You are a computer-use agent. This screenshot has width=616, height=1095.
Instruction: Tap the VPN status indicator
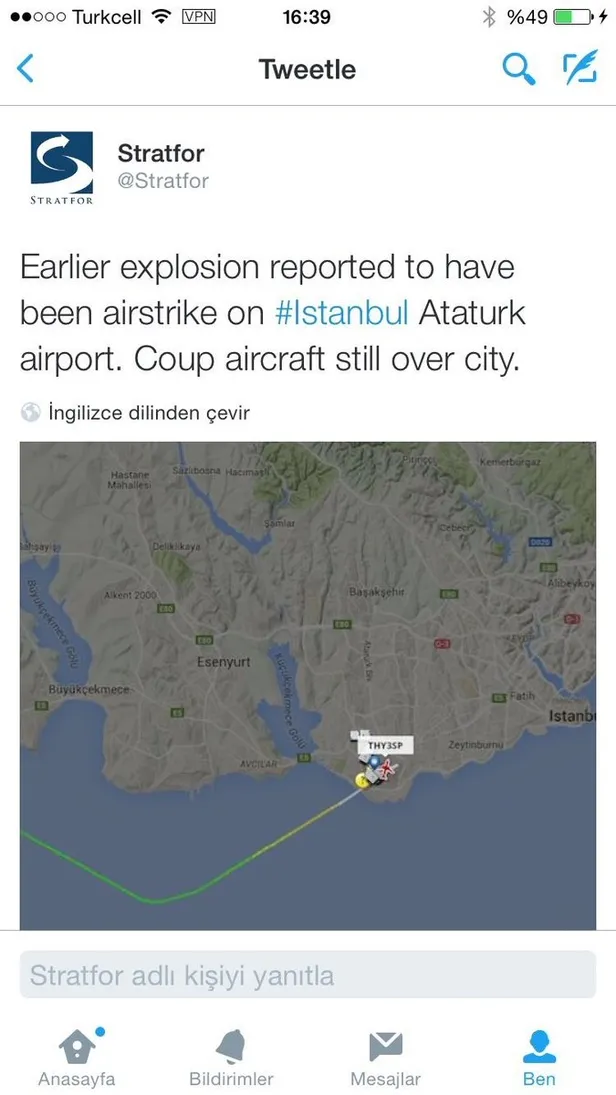click(200, 17)
